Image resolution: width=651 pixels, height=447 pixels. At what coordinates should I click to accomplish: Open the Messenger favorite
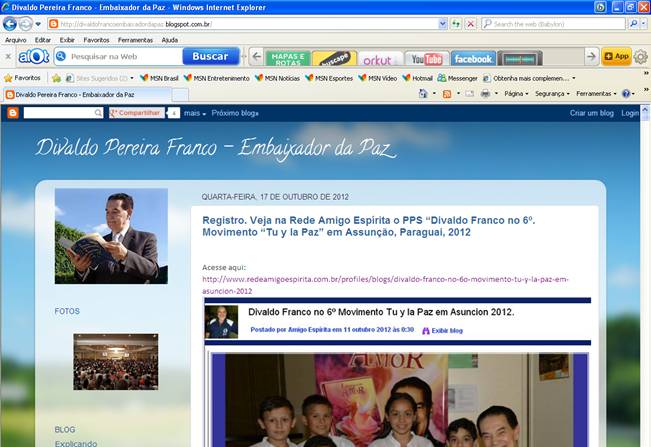pyautogui.click(x=457, y=78)
